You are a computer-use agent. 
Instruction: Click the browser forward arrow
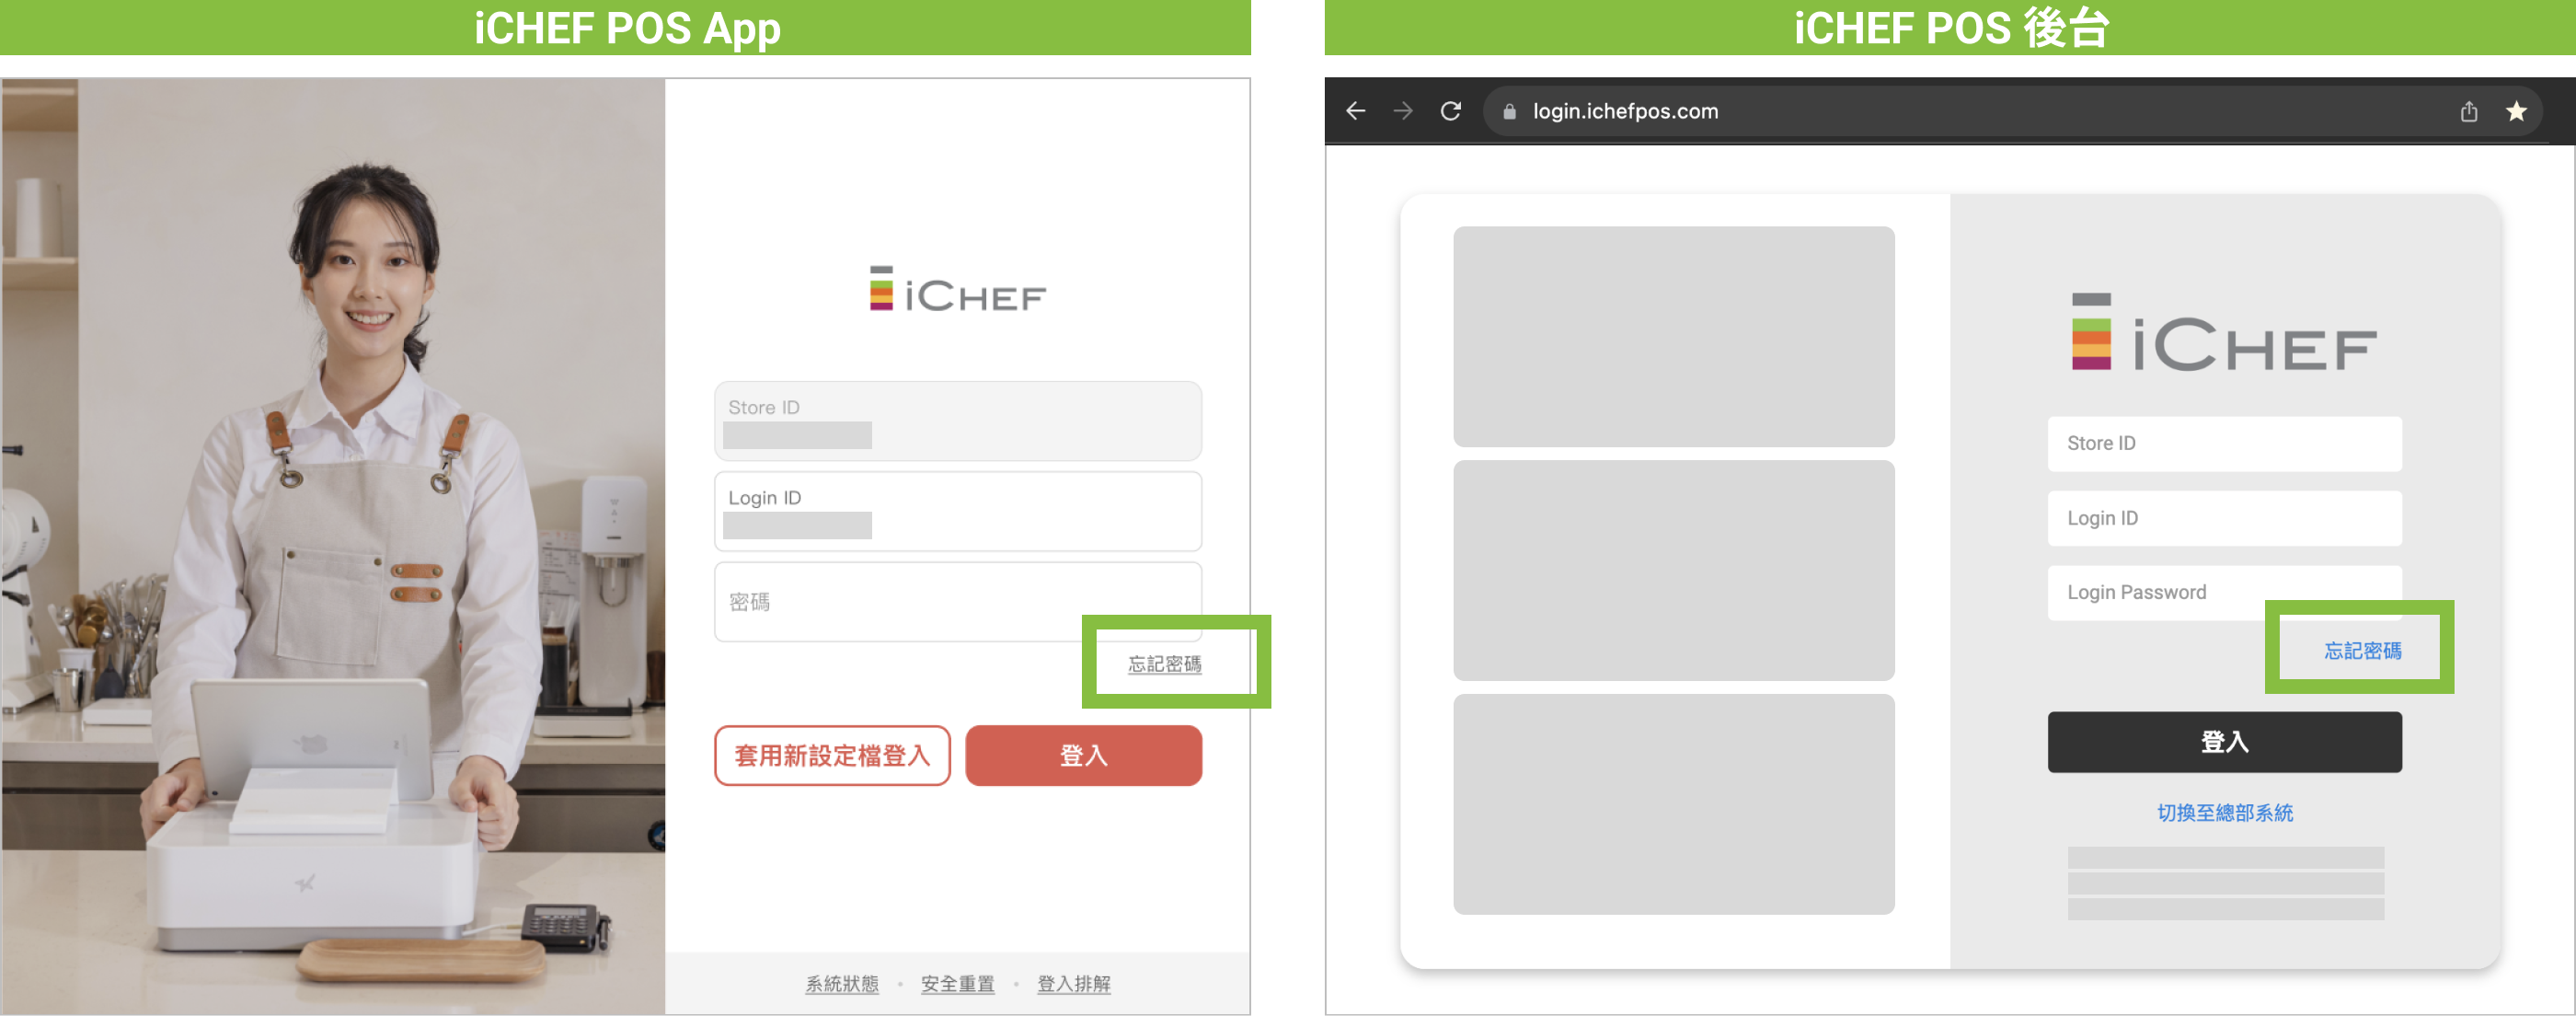[1403, 111]
